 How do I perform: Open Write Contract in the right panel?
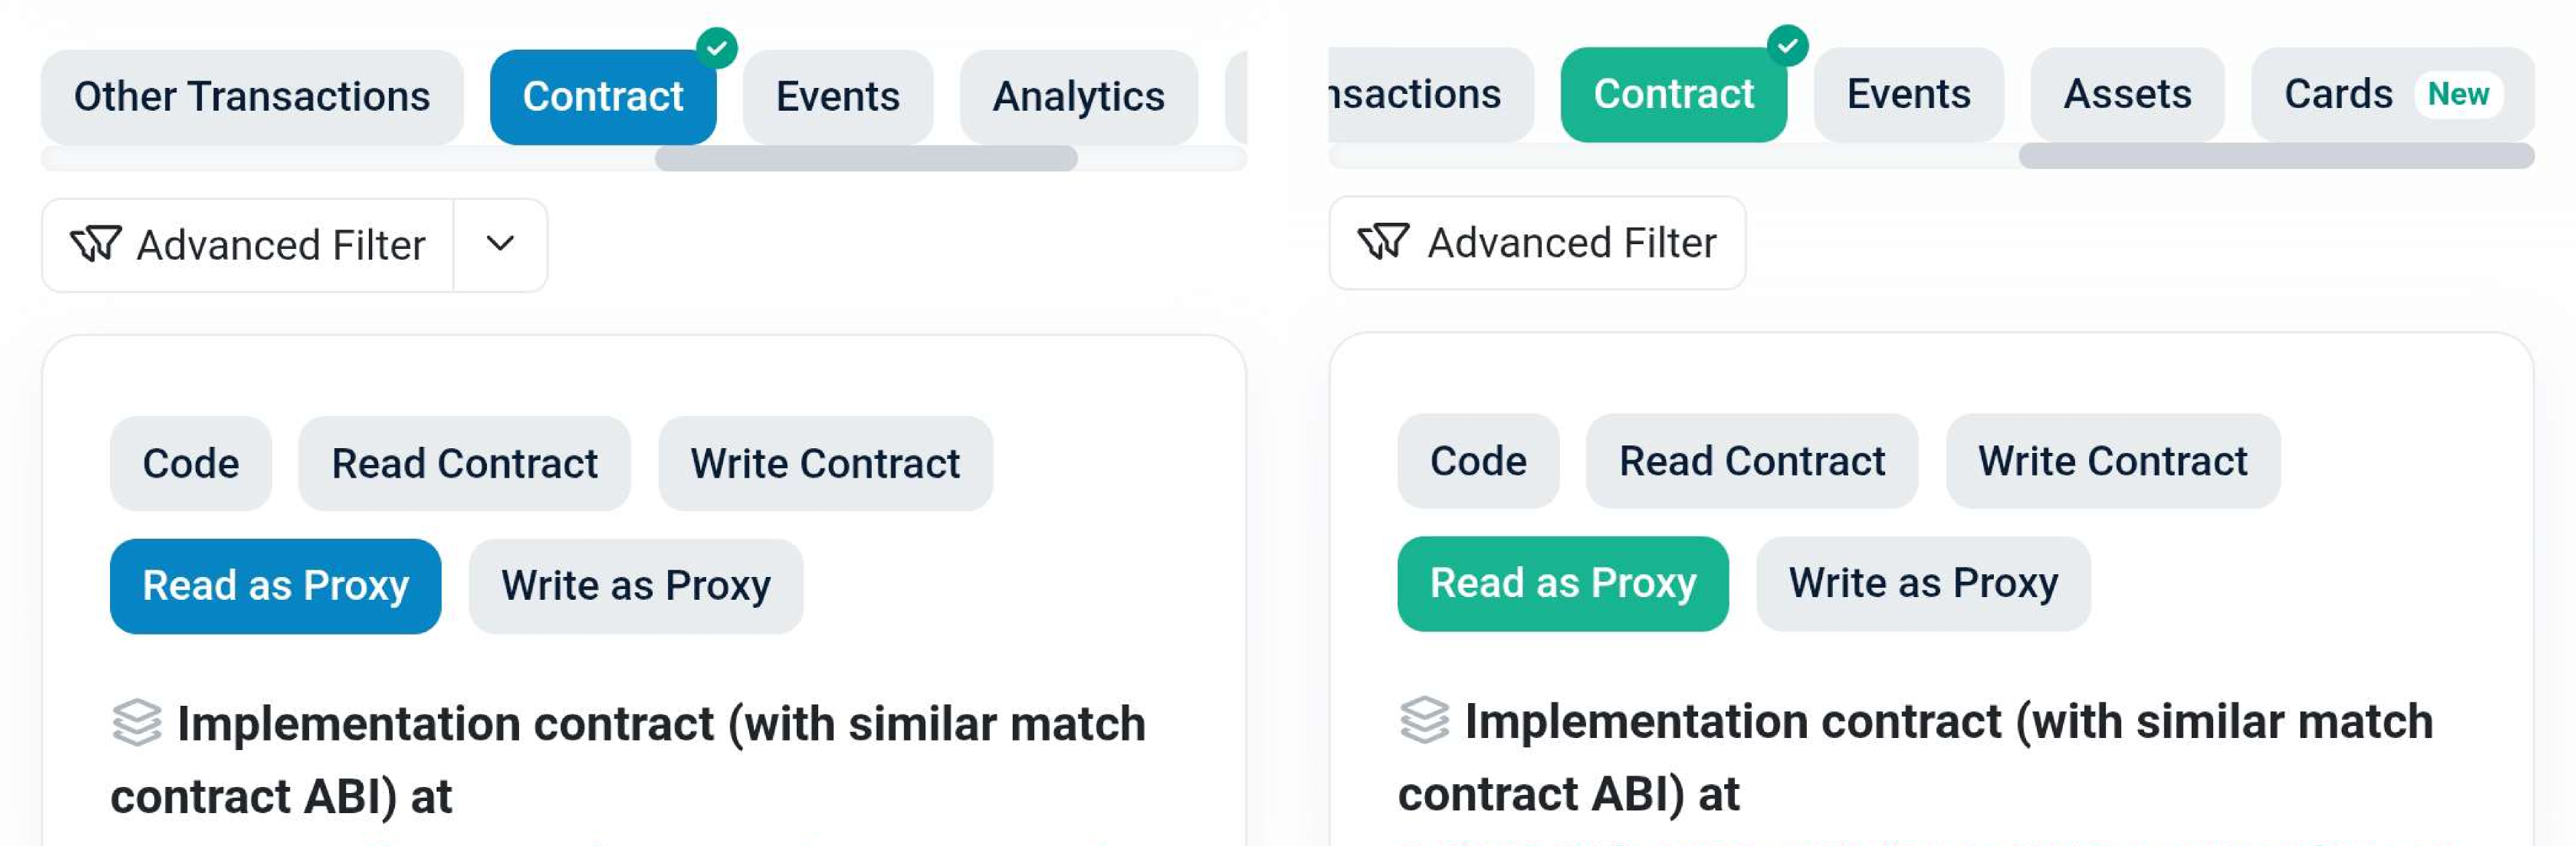(2112, 461)
